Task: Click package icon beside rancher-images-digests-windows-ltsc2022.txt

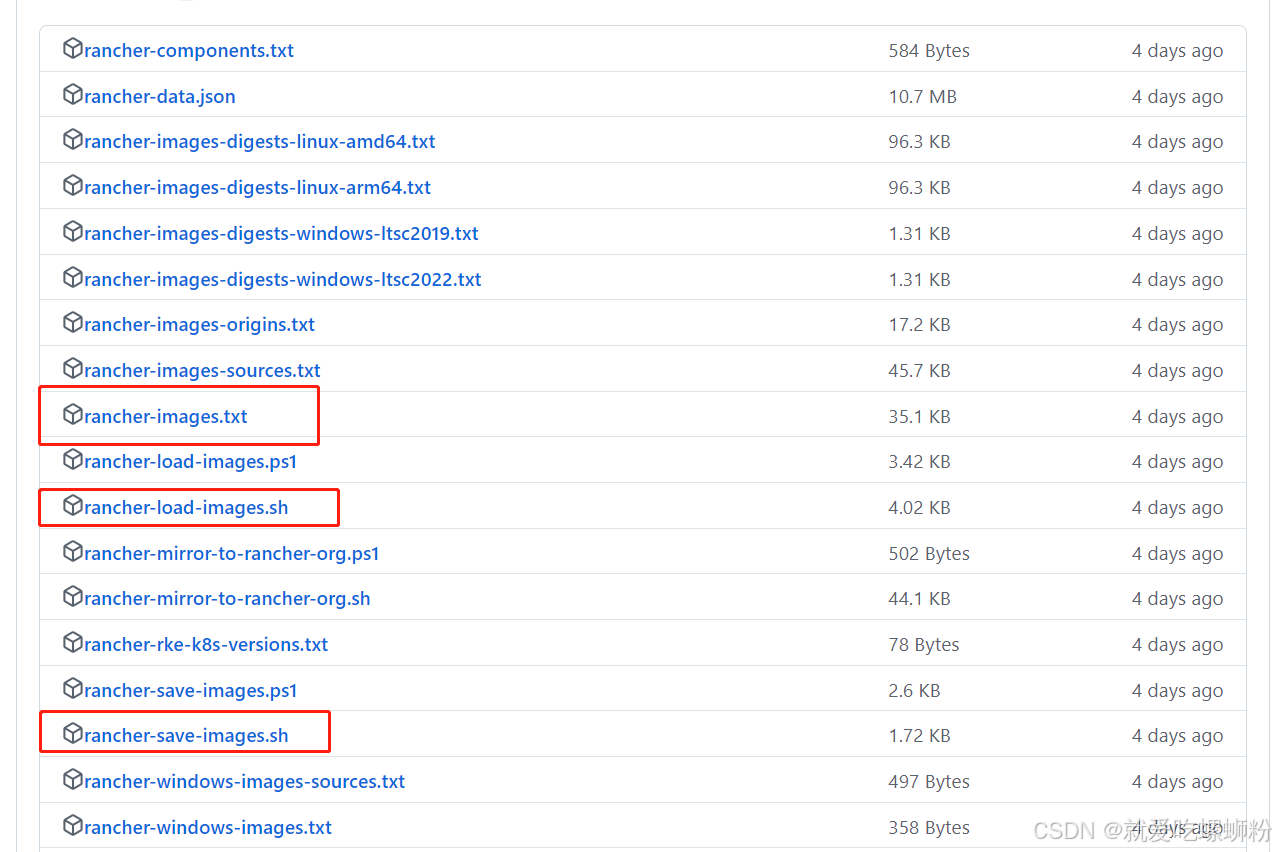Action: coord(72,278)
